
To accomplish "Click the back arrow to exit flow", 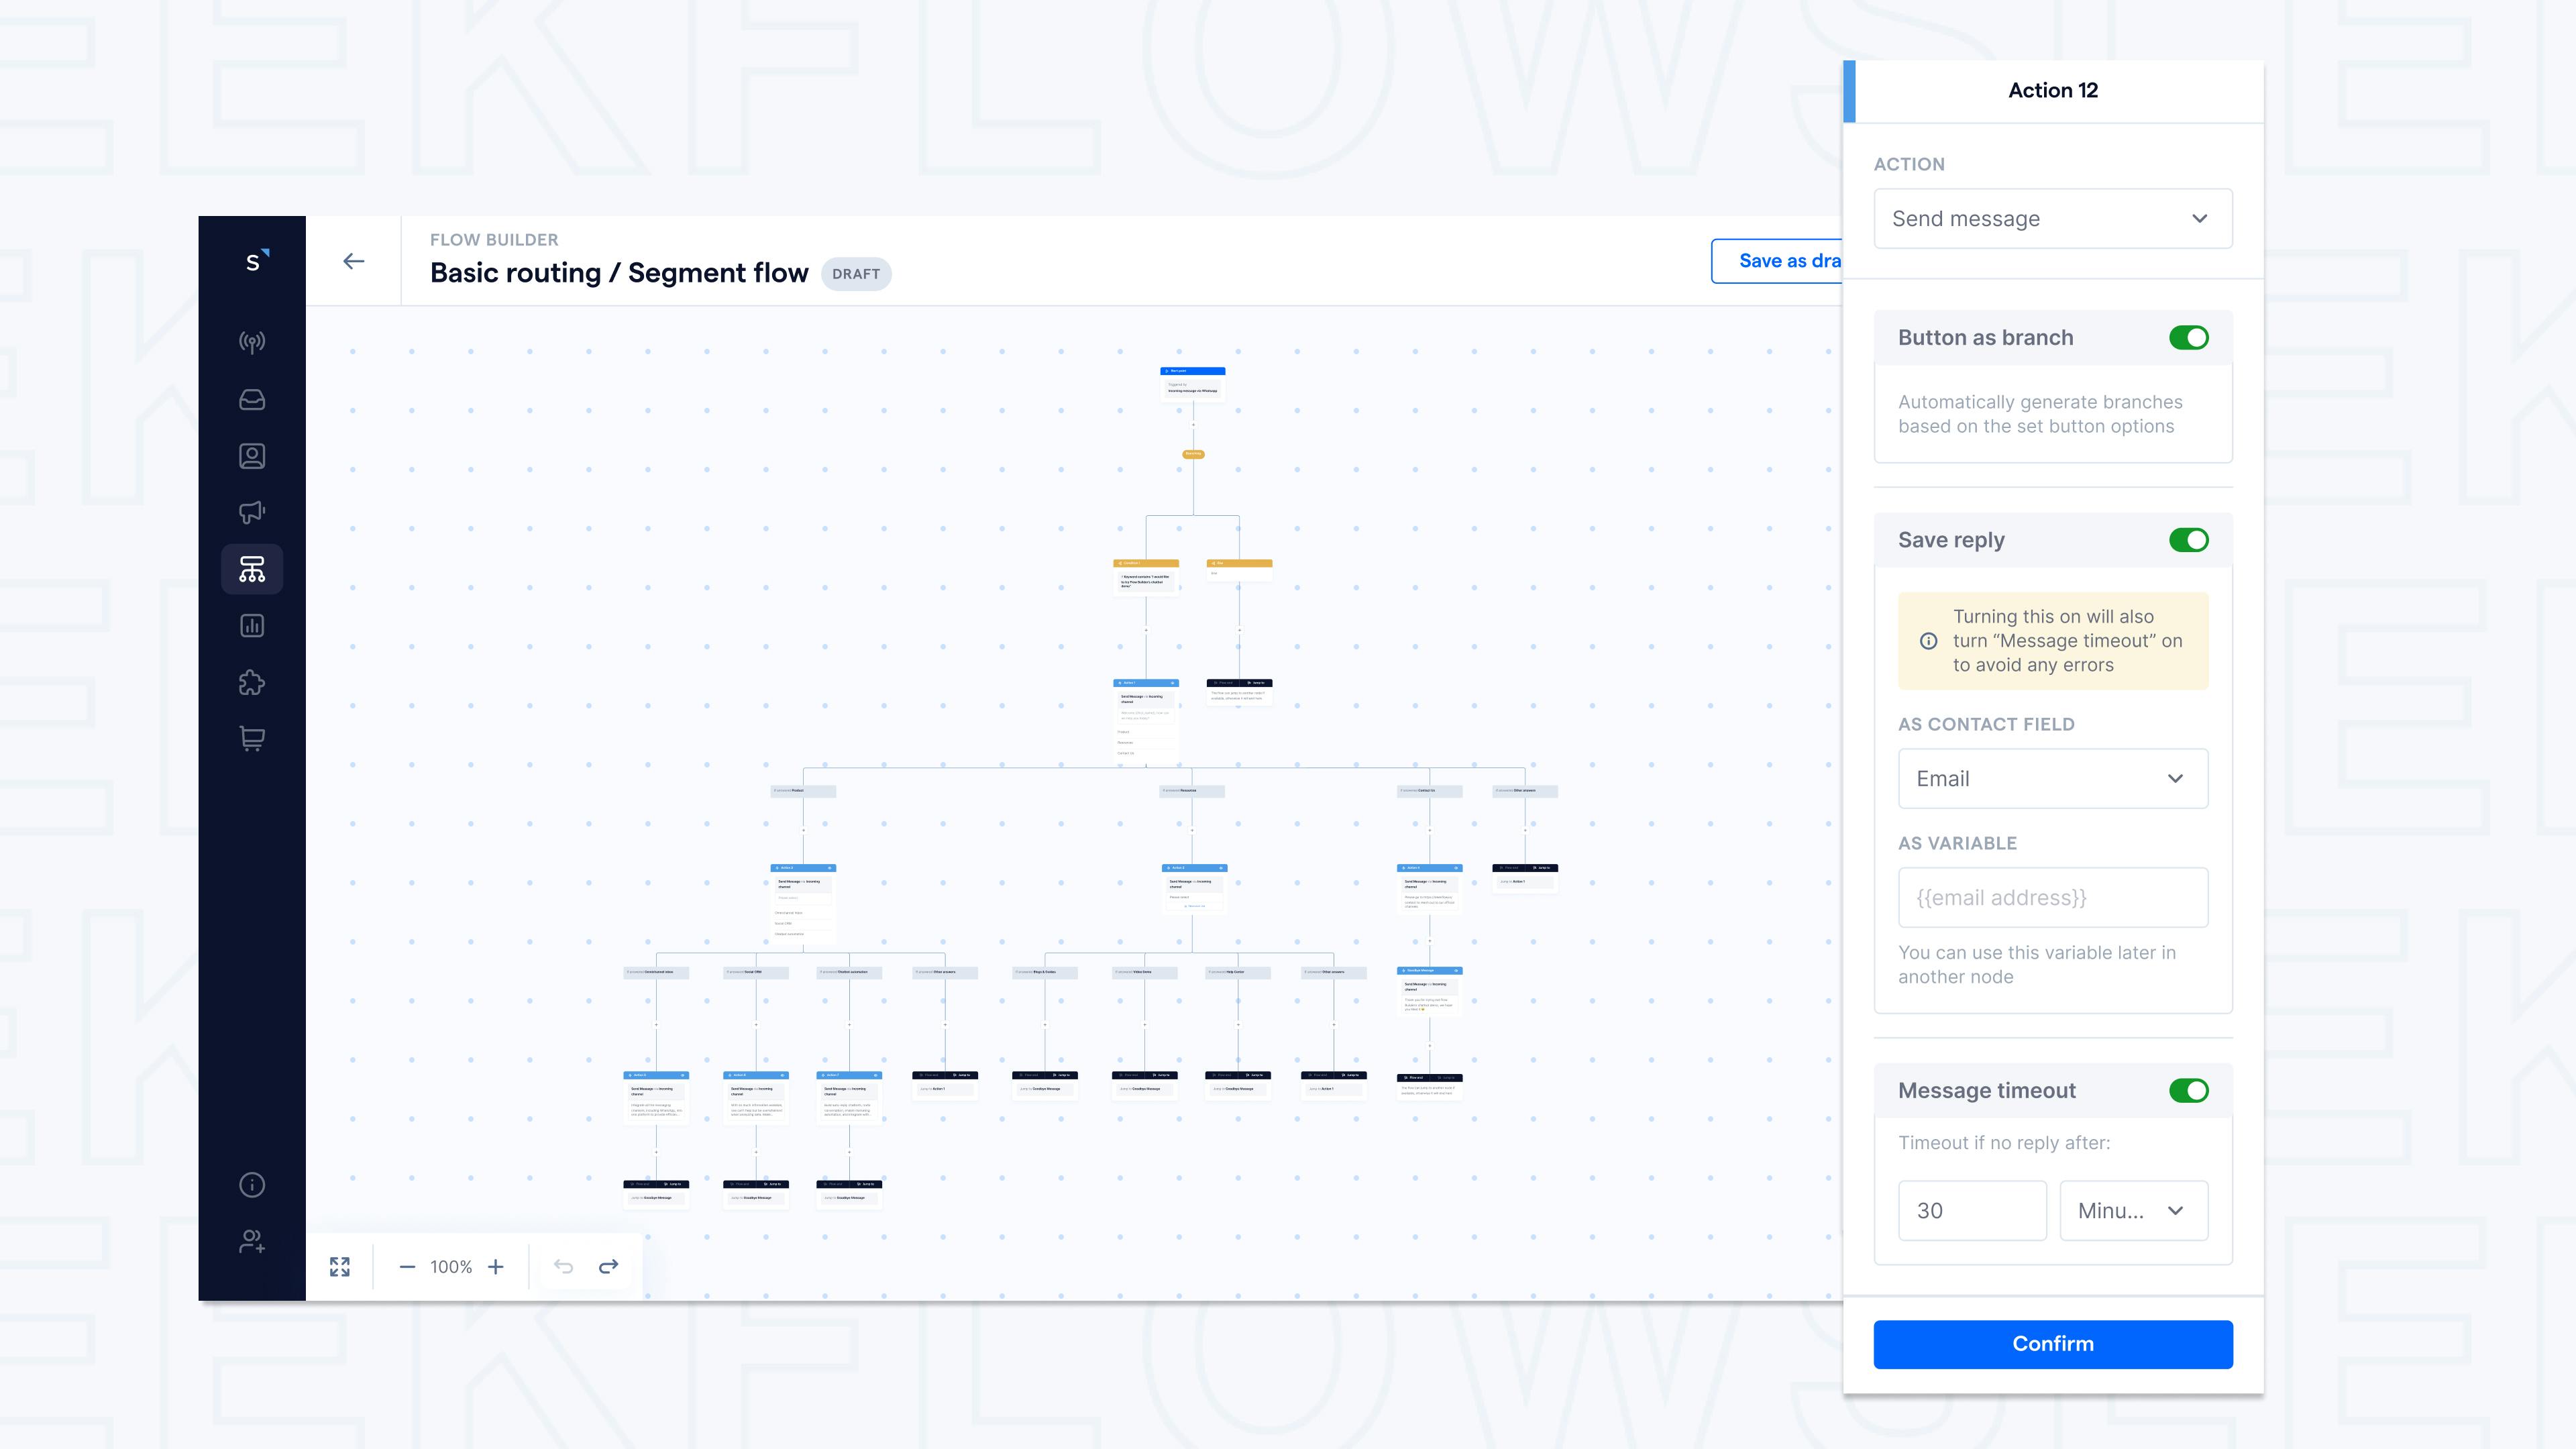I will point(352,260).
